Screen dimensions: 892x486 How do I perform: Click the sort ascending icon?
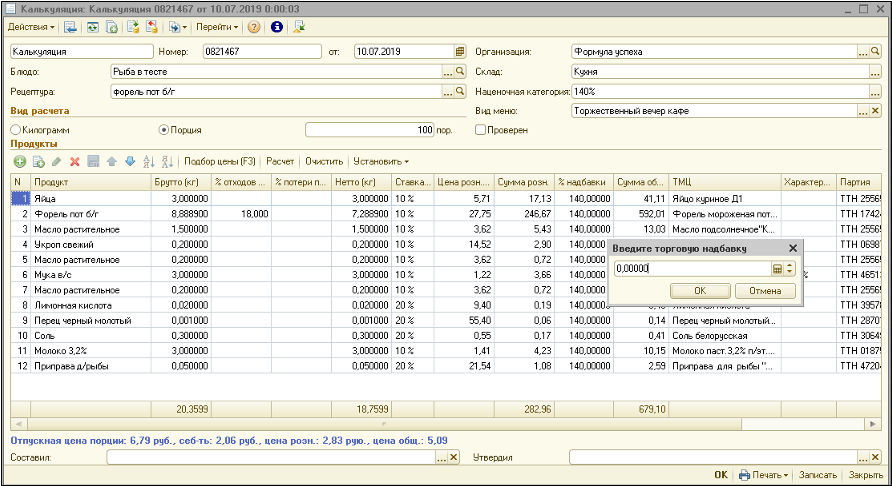click(x=149, y=161)
